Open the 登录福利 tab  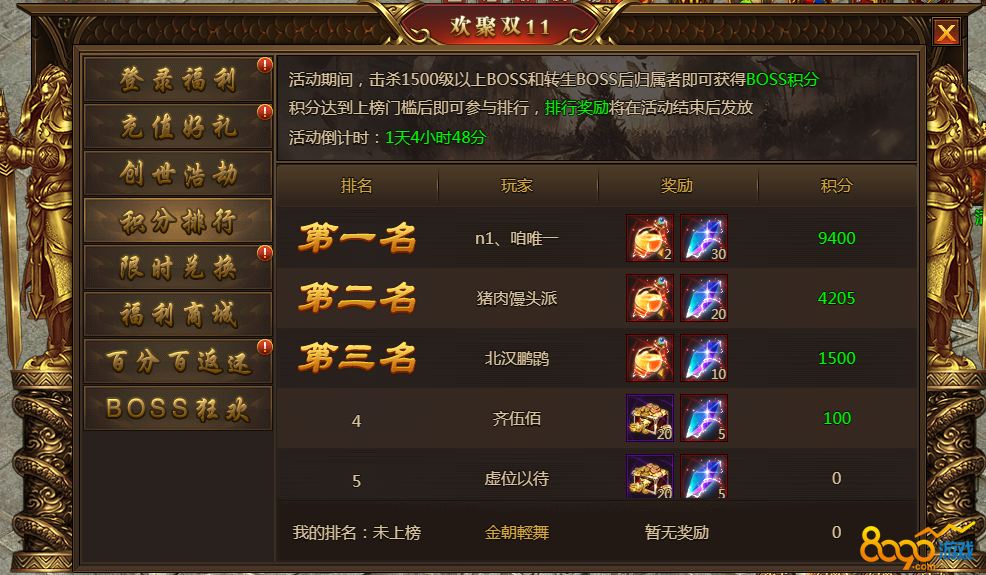click(178, 79)
